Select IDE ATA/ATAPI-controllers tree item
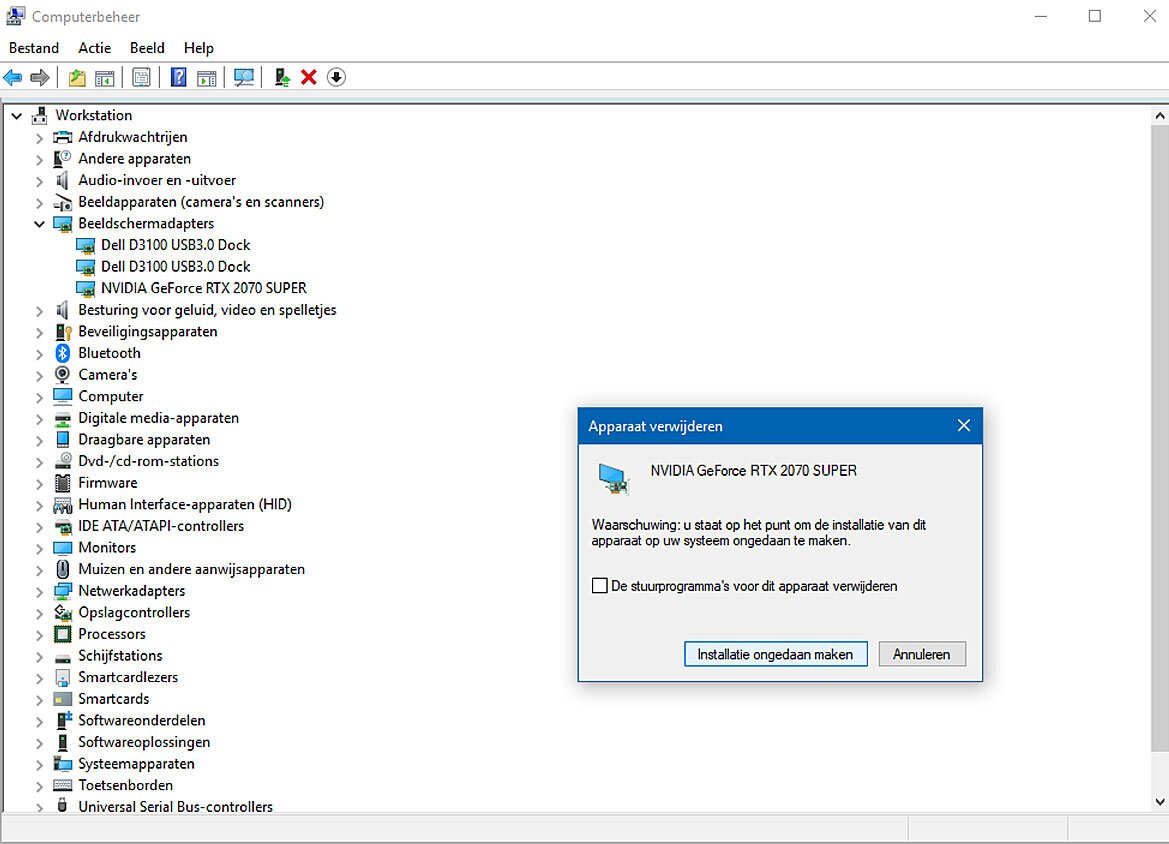 (161, 526)
